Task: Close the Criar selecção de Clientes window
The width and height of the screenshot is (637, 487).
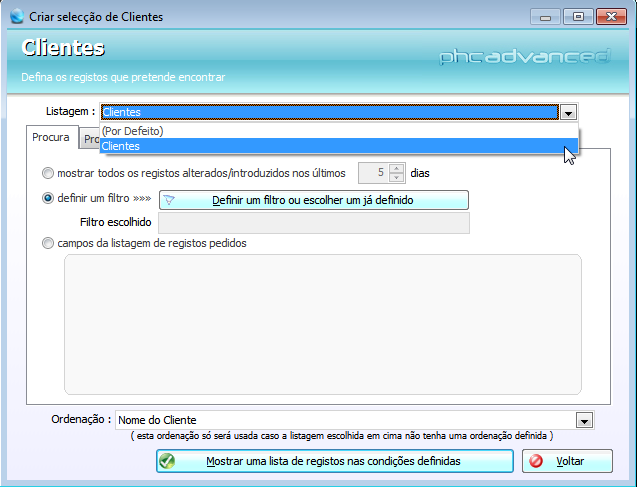Action: 611,17
